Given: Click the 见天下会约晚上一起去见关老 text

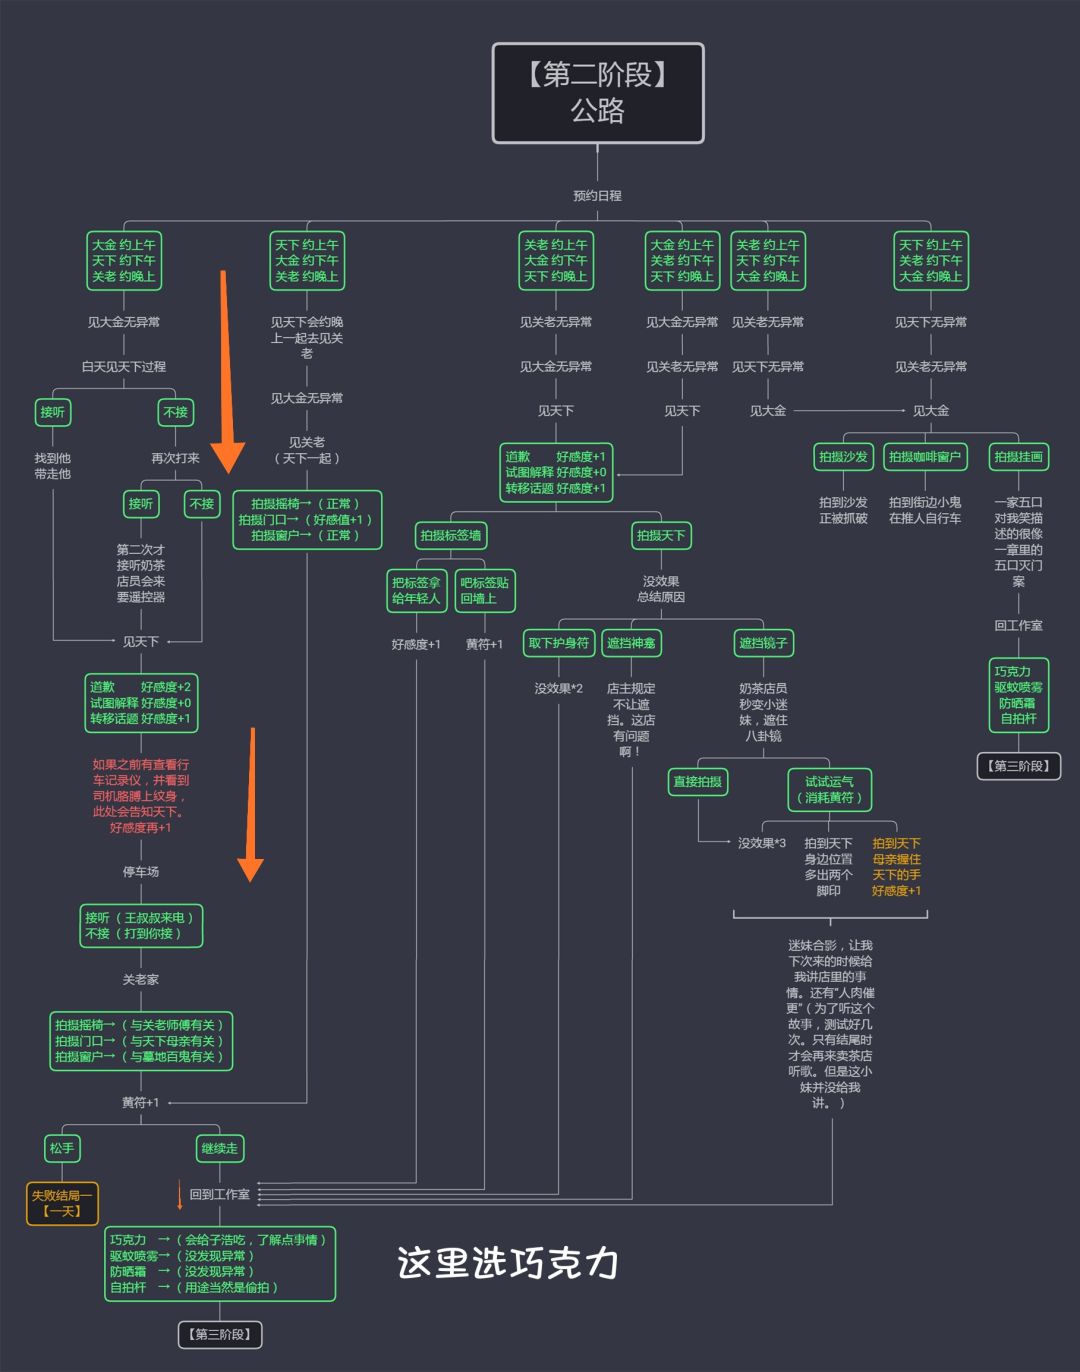Looking at the screenshot, I should (x=307, y=338).
